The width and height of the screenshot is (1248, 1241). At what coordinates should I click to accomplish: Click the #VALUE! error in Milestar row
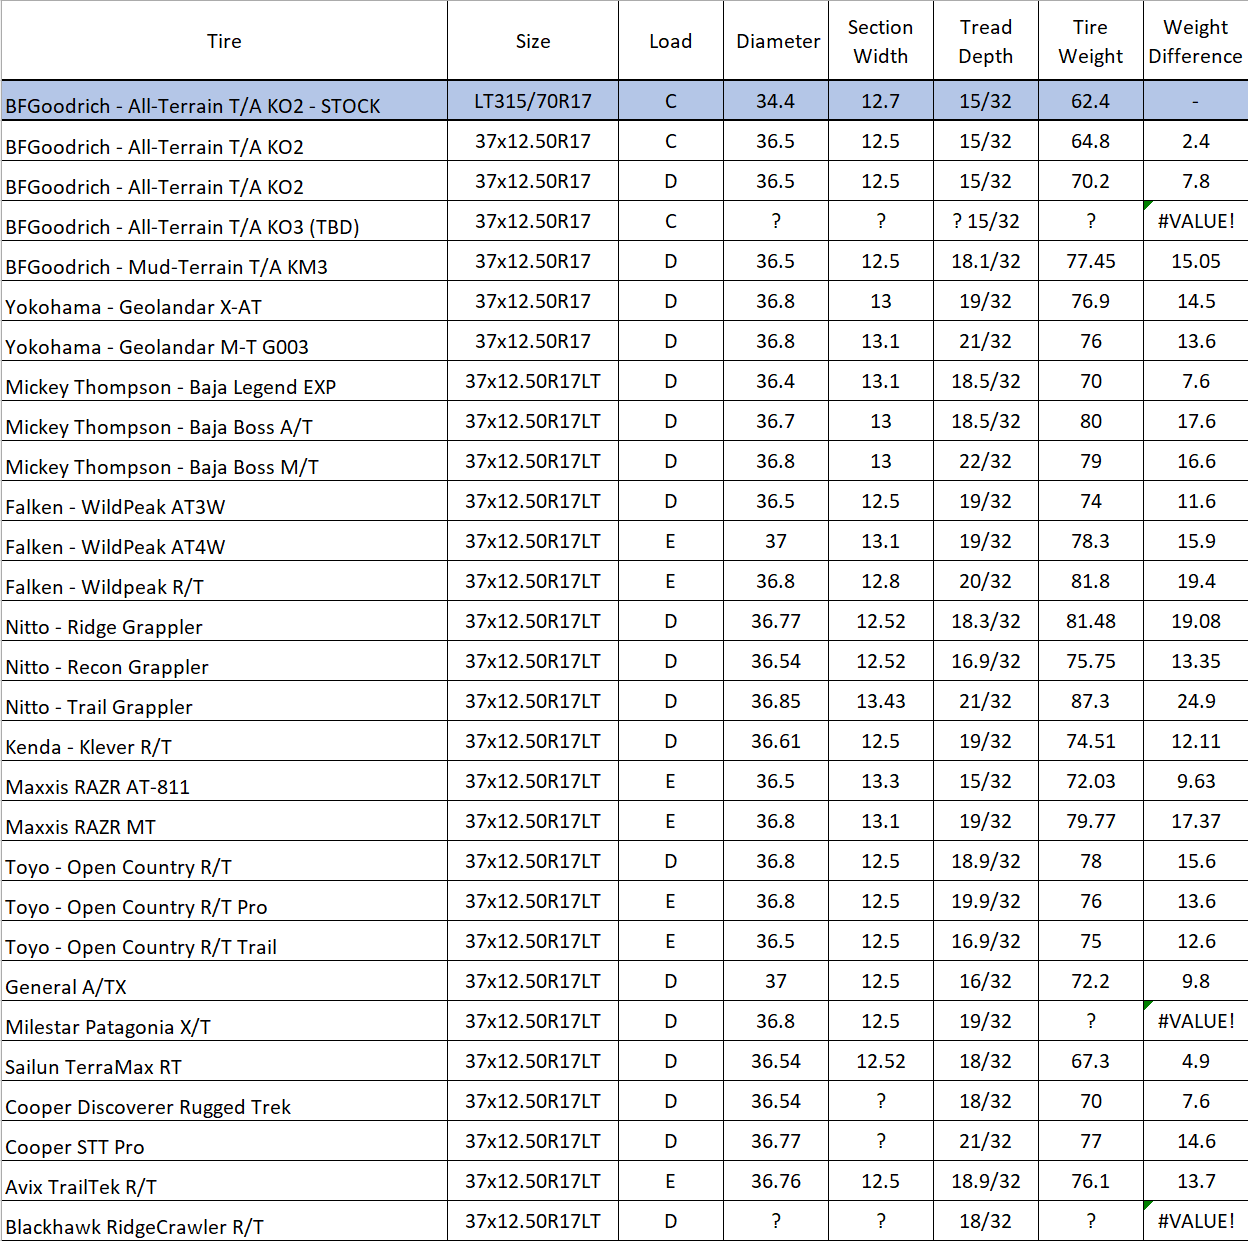[1196, 1021]
